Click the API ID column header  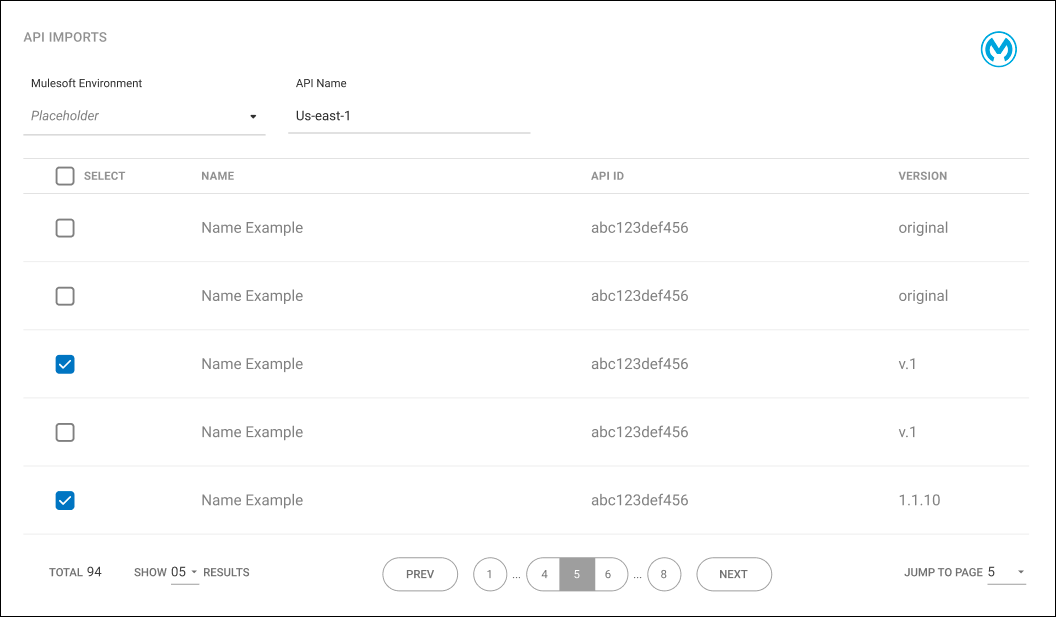607,176
